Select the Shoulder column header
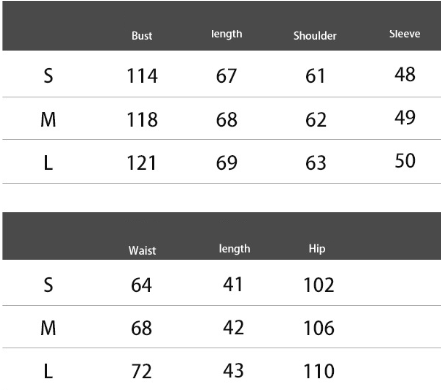441x390 pixels. pos(315,36)
